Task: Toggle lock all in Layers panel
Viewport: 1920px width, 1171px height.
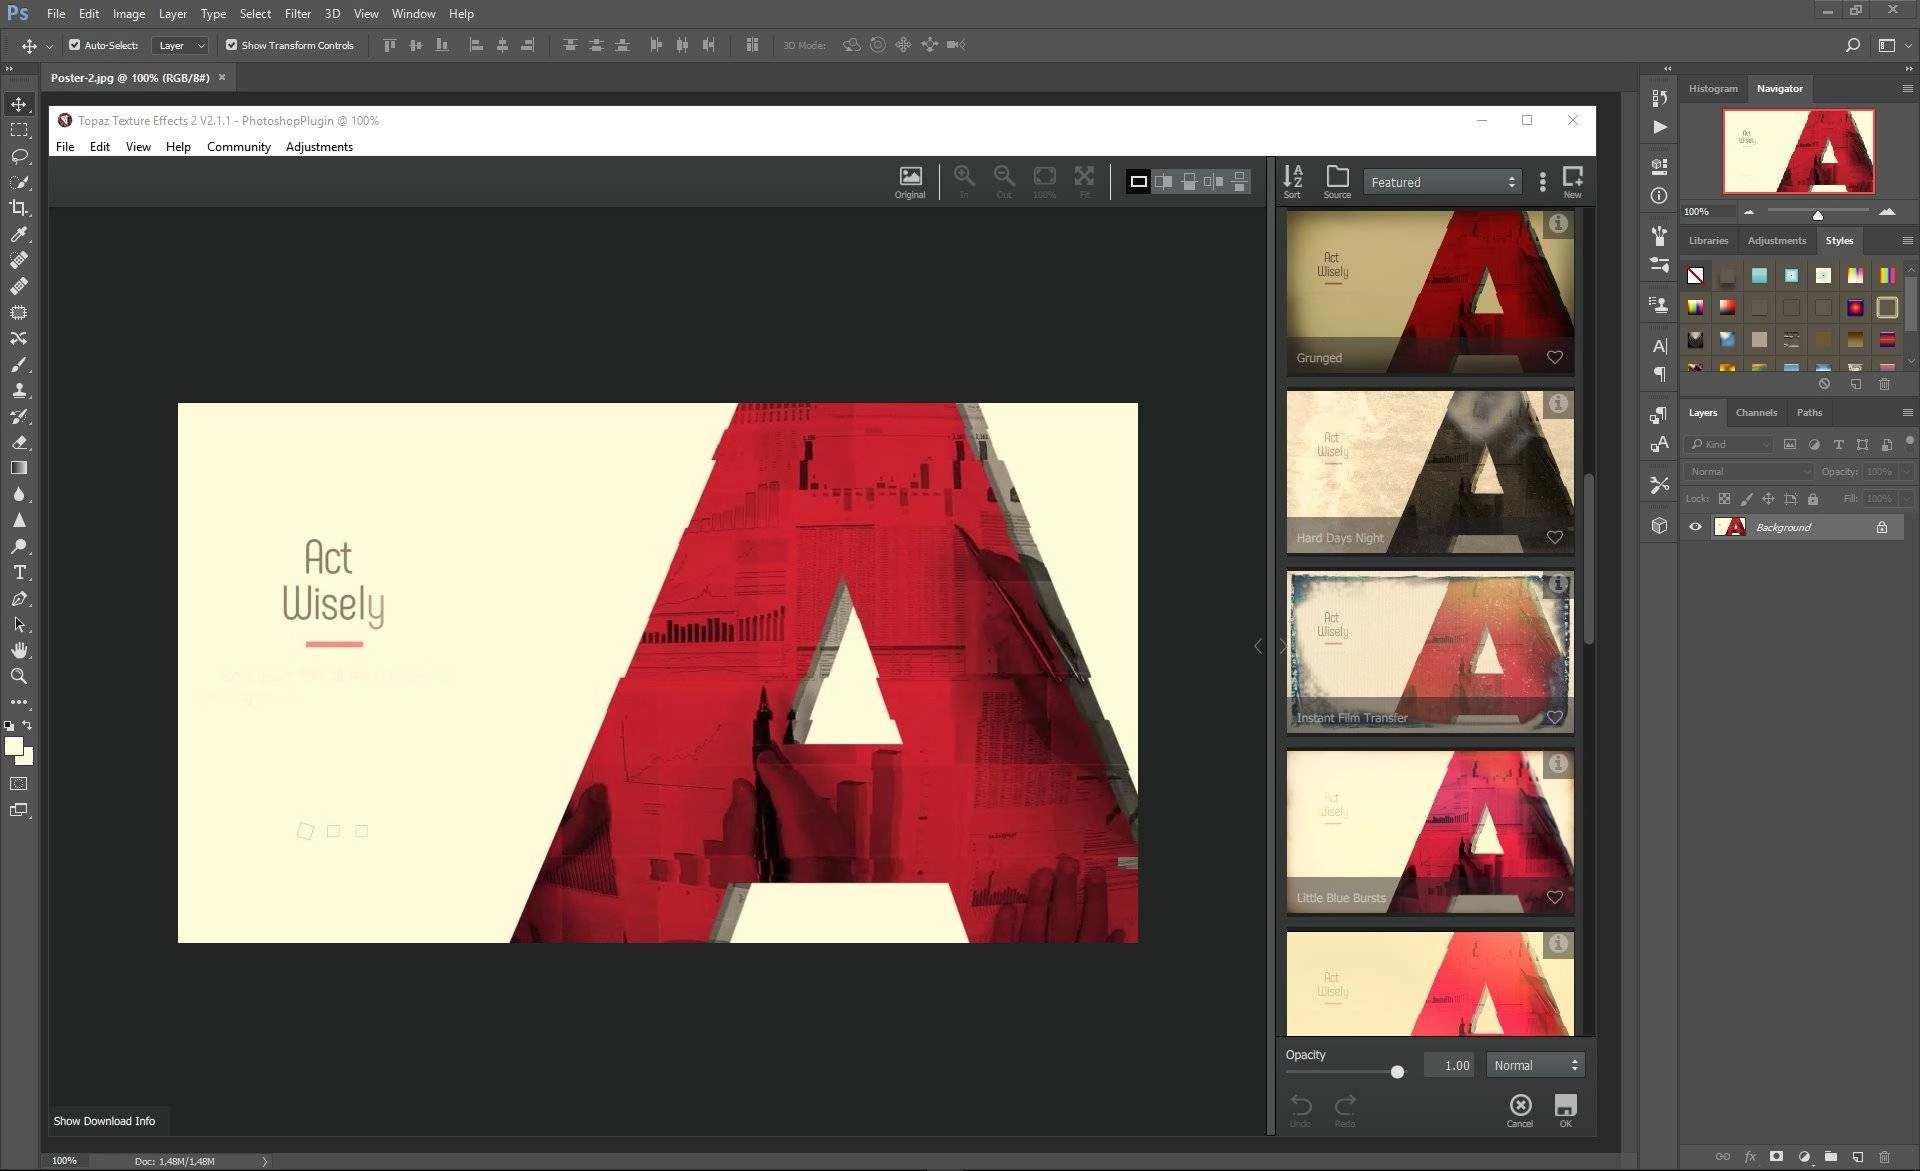Action: pos(1812,498)
